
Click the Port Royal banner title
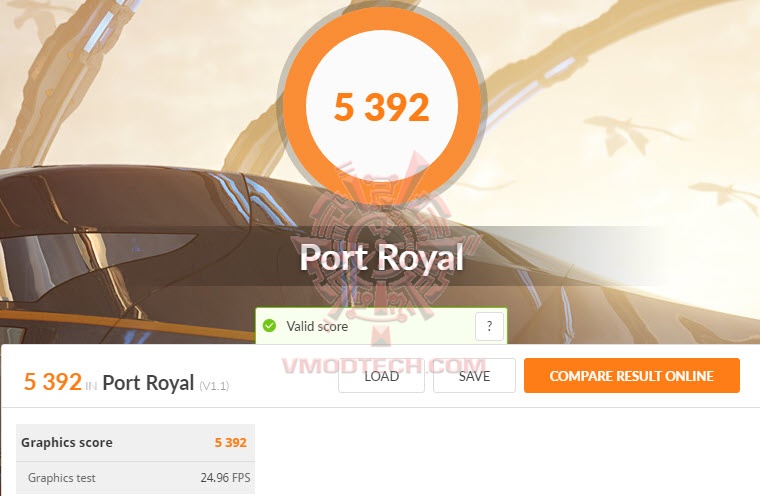pos(381,257)
